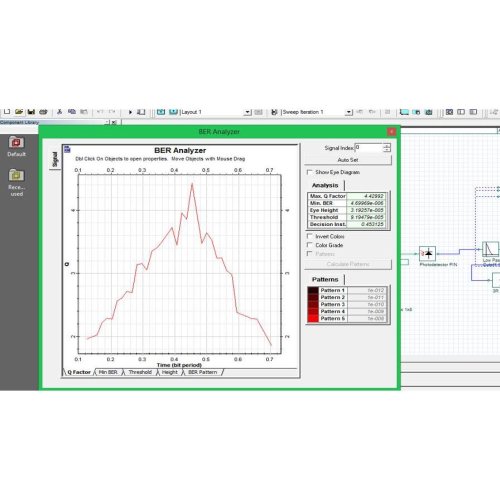The image size is (500, 500).
Task: Open the Default folder in Component Library
Action: coord(16,147)
